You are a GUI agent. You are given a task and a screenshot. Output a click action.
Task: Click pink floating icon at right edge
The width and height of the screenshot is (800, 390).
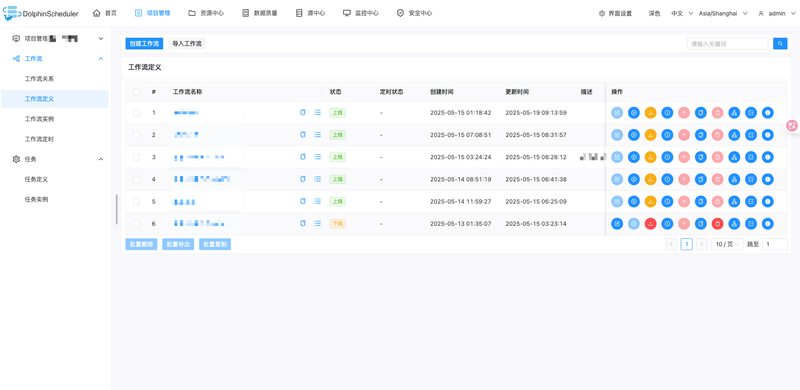click(x=792, y=125)
